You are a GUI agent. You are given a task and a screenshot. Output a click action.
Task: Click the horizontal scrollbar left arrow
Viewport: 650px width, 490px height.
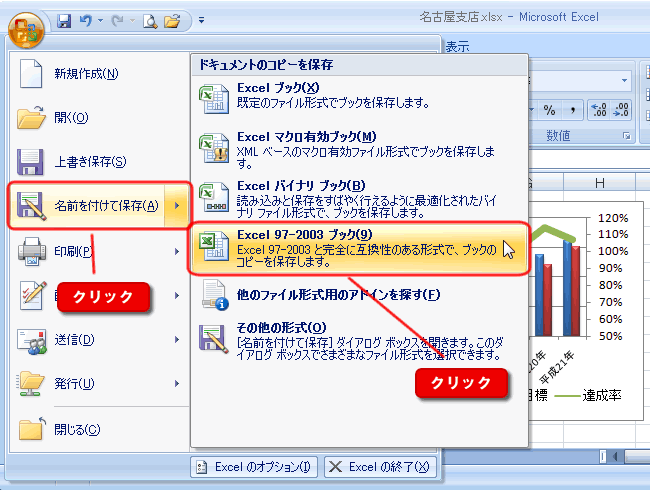pos(616,456)
